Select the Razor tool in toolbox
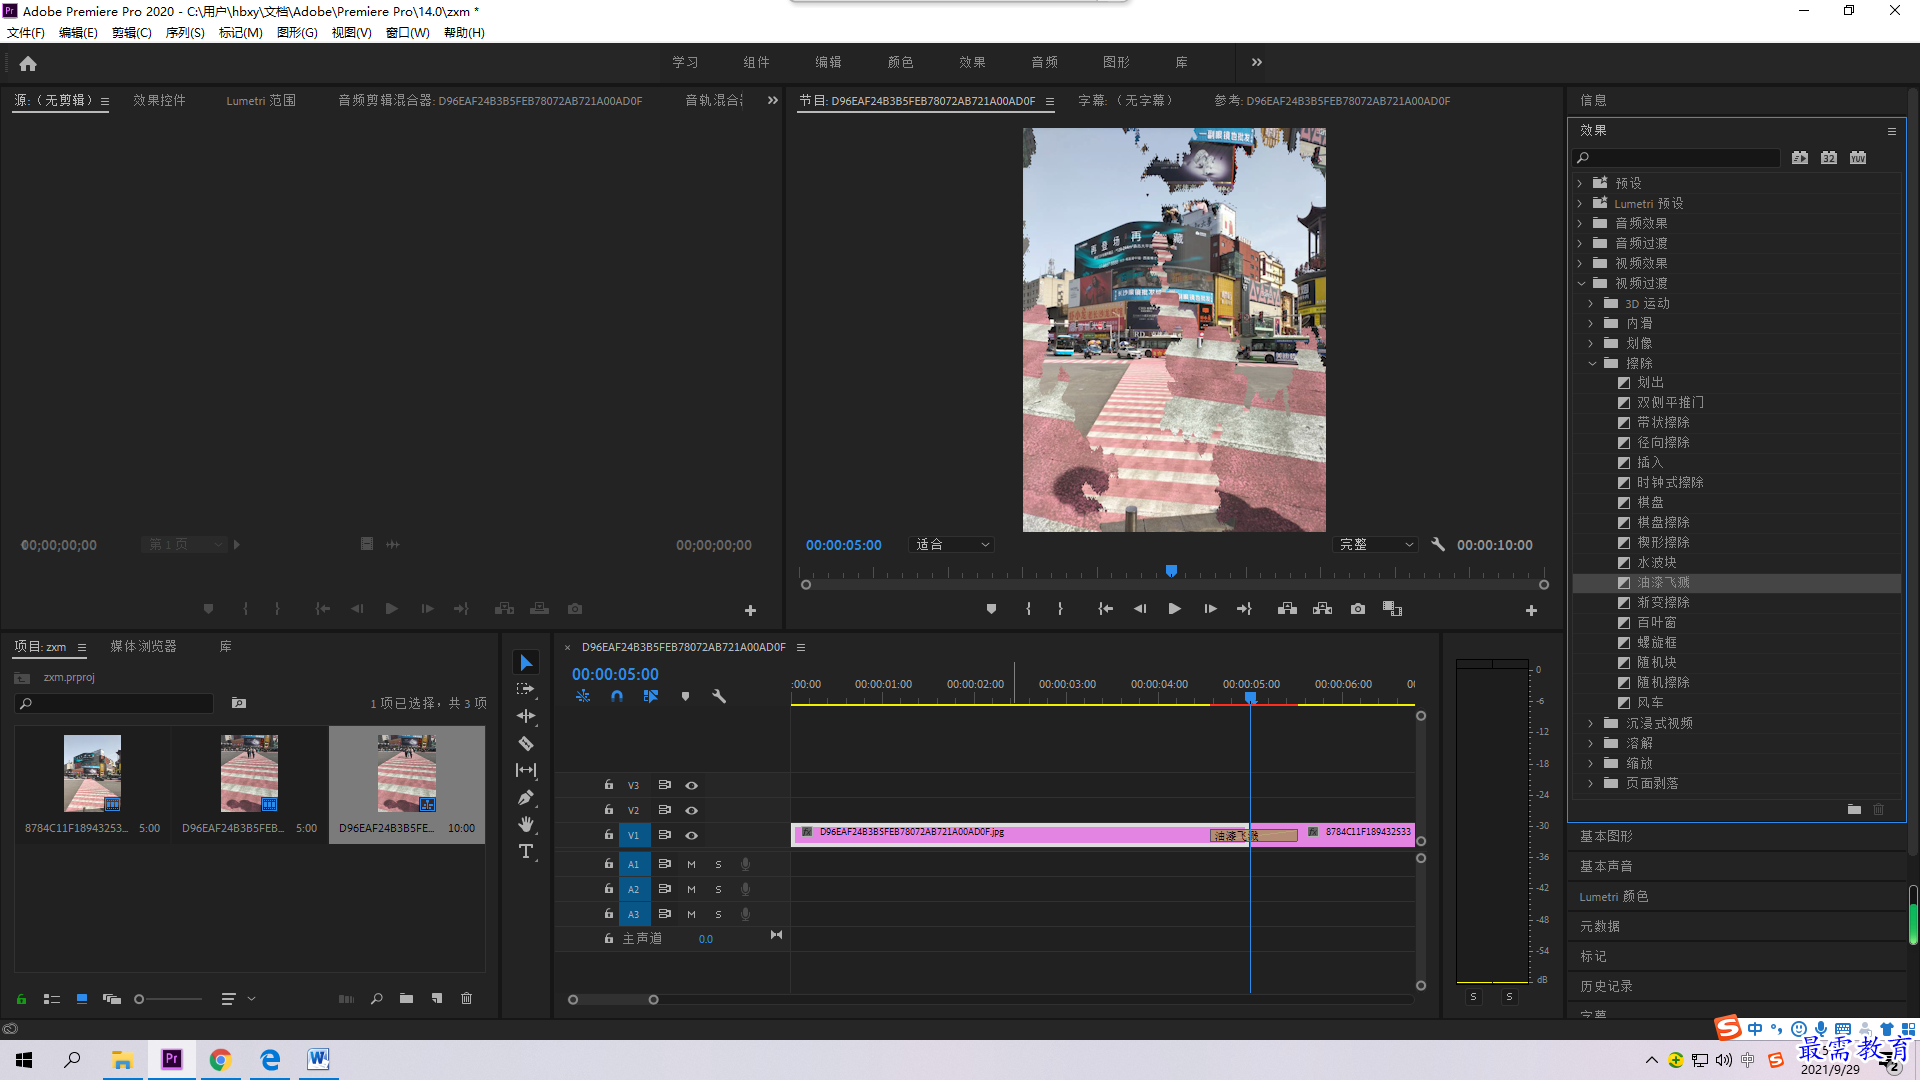Screen dimensions: 1920x1080 click(526, 743)
